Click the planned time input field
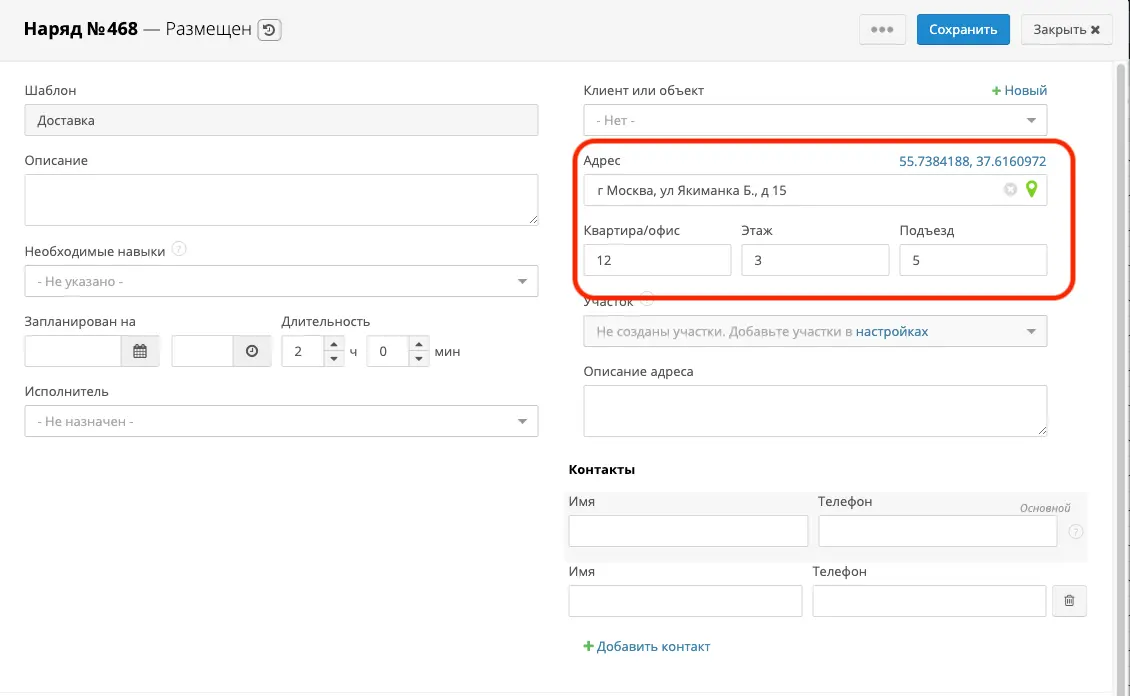This screenshot has height=696, width=1130. (203, 352)
